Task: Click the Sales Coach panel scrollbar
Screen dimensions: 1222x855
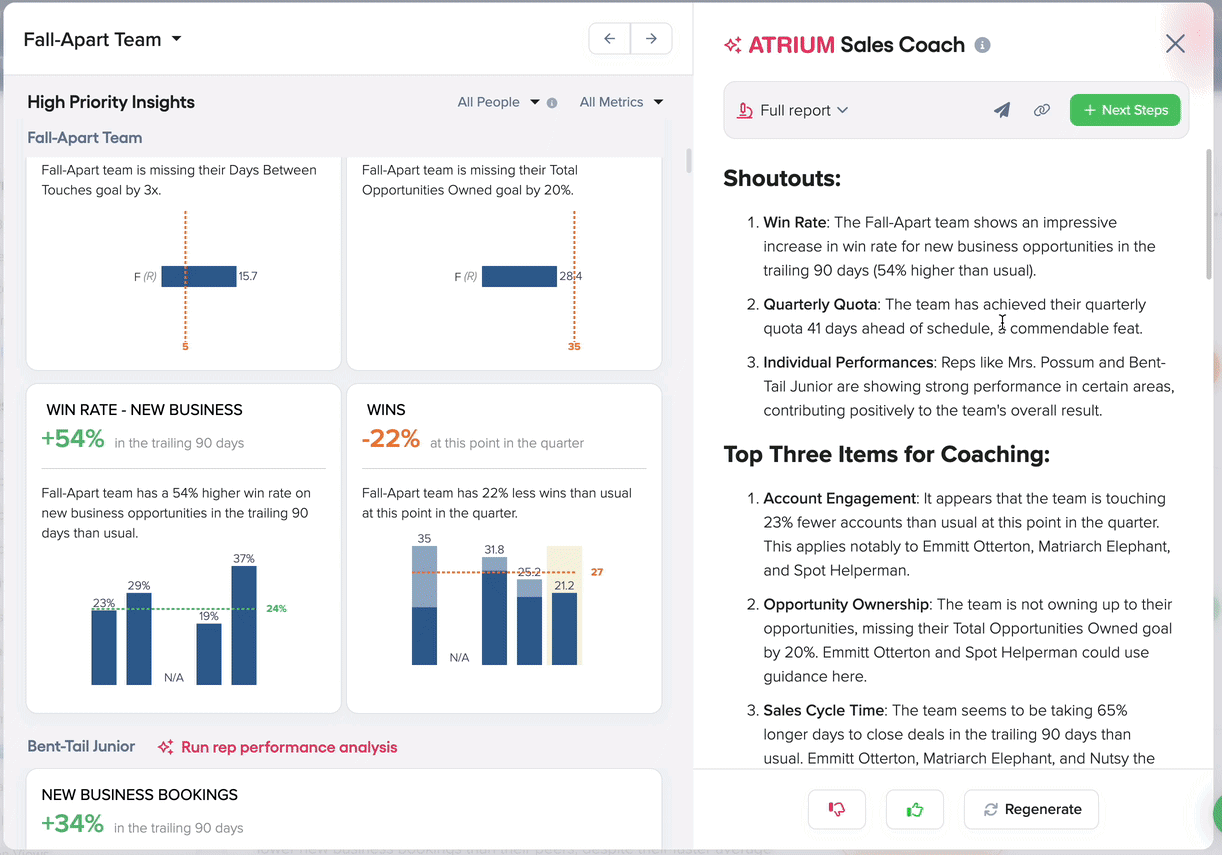Action: (1210, 215)
